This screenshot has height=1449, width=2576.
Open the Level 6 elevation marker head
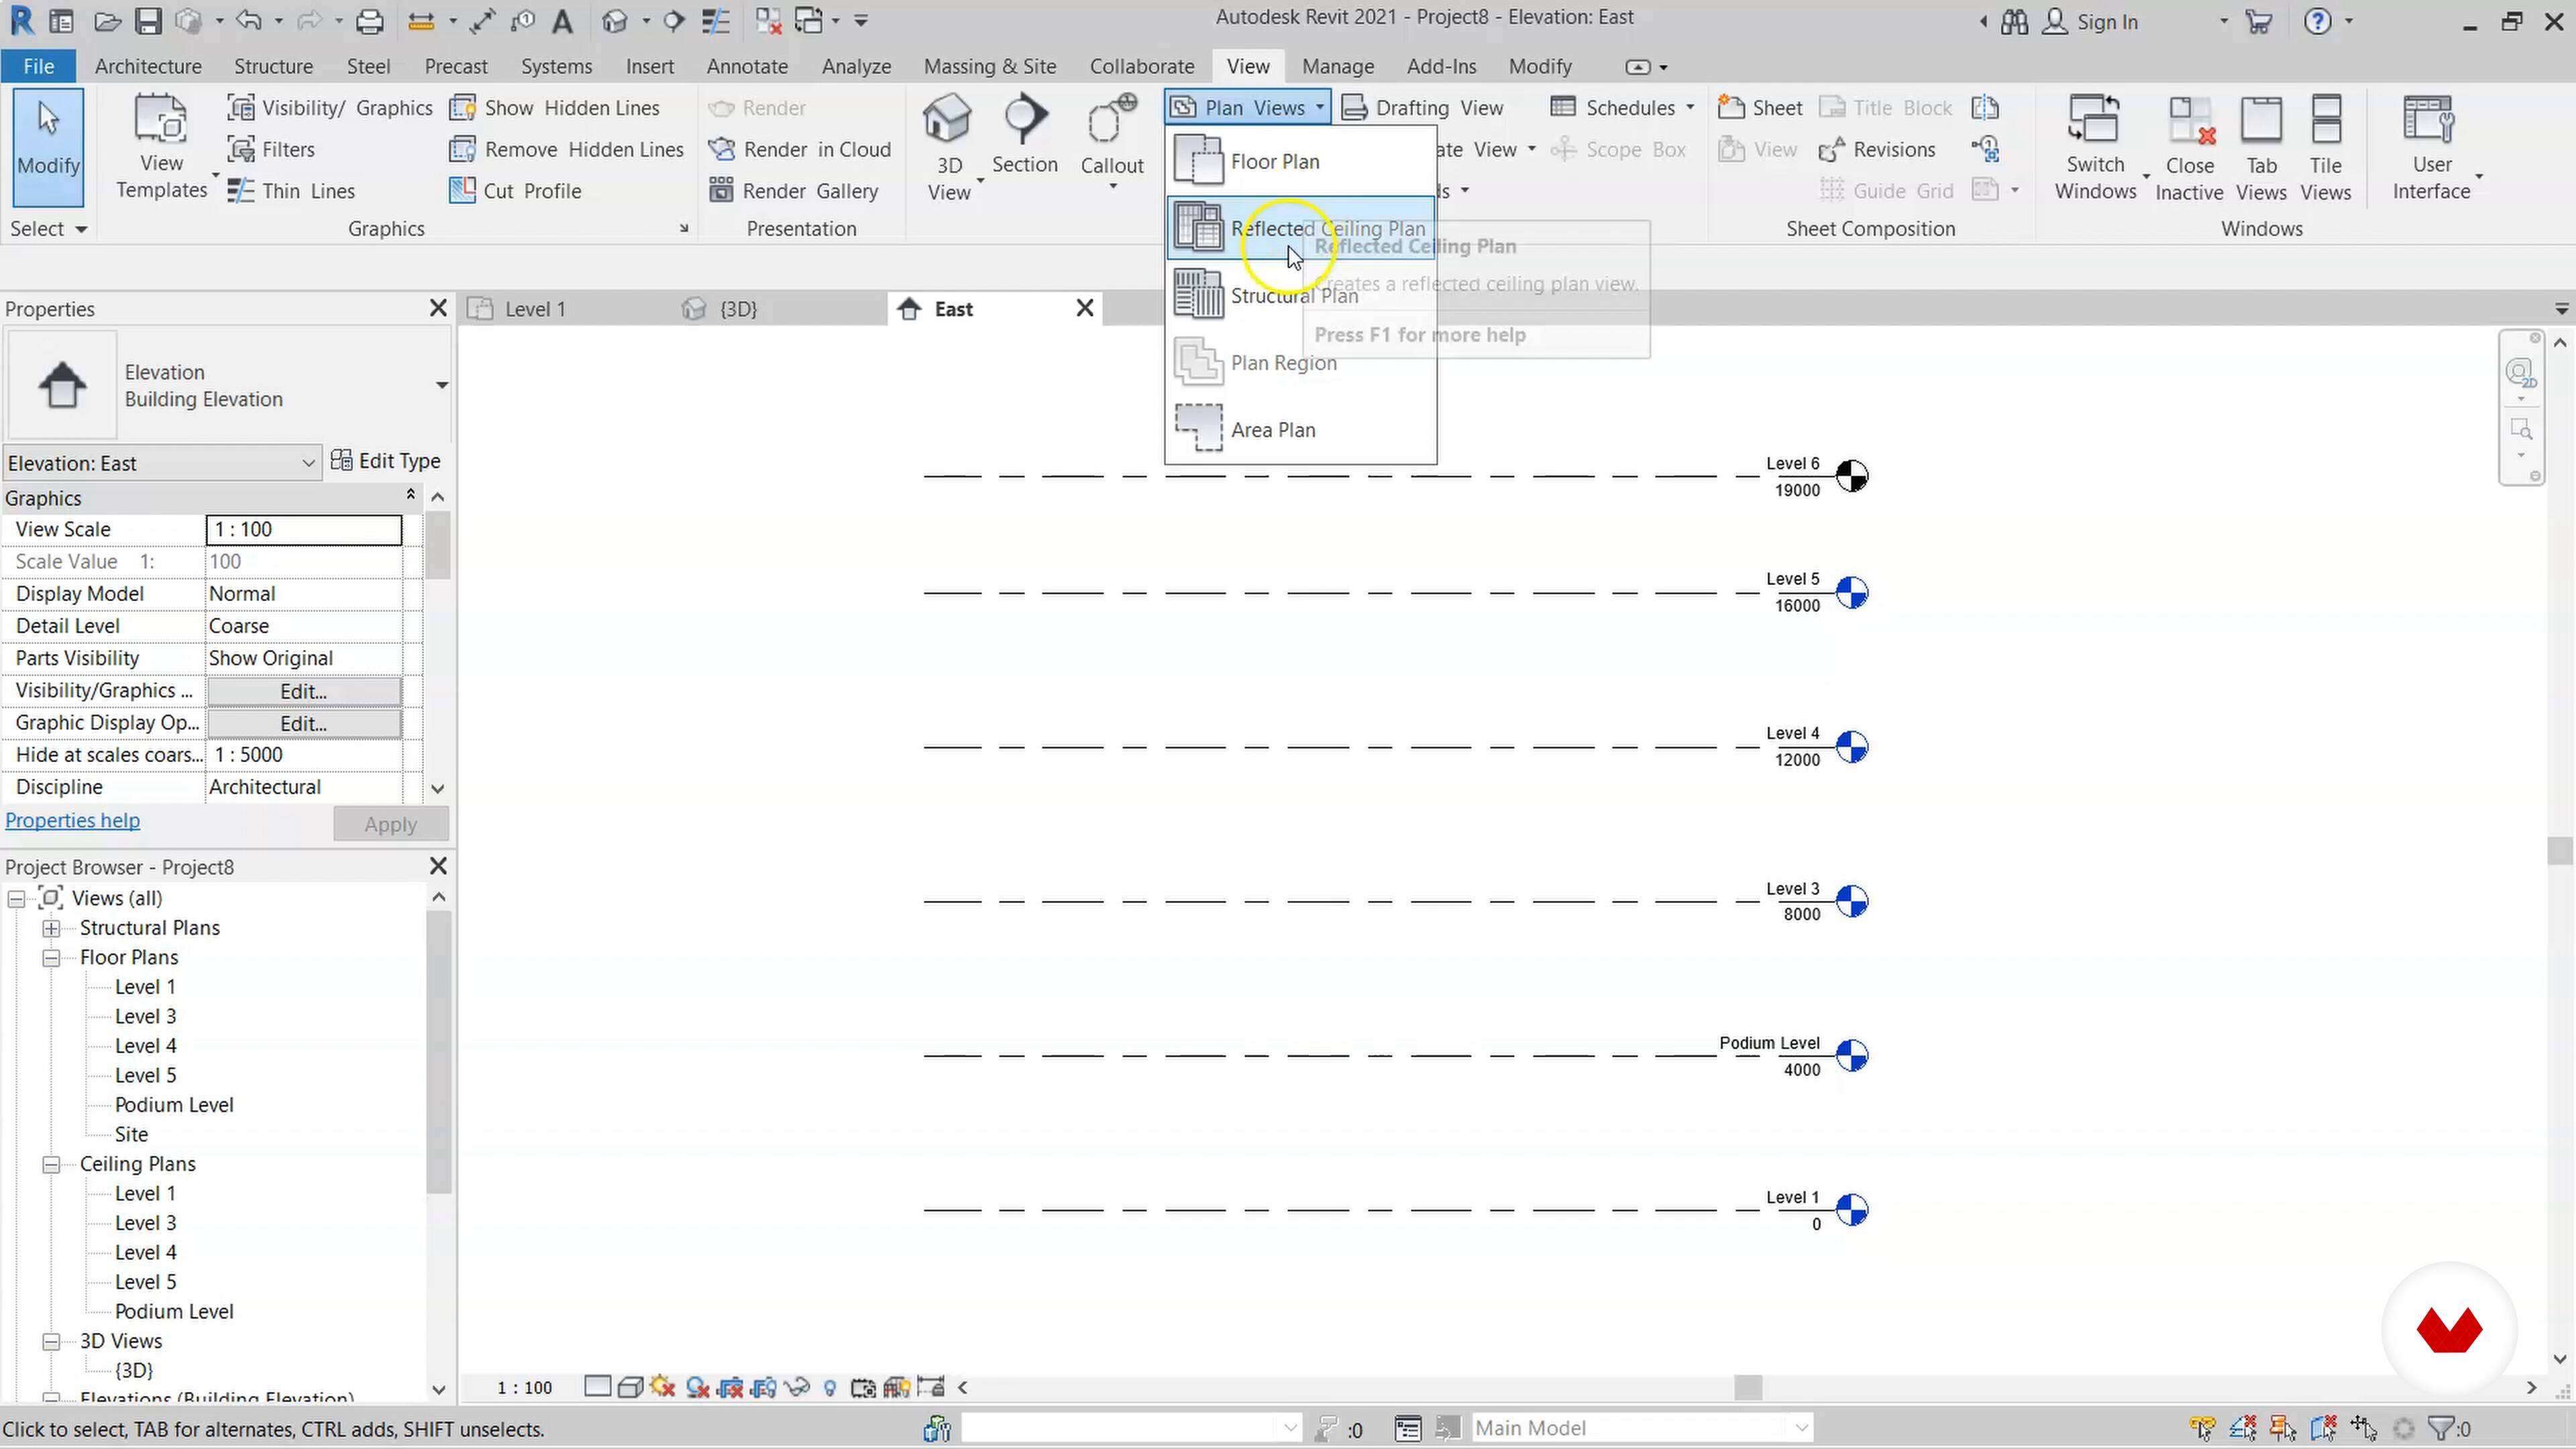(x=1852, y=477)
